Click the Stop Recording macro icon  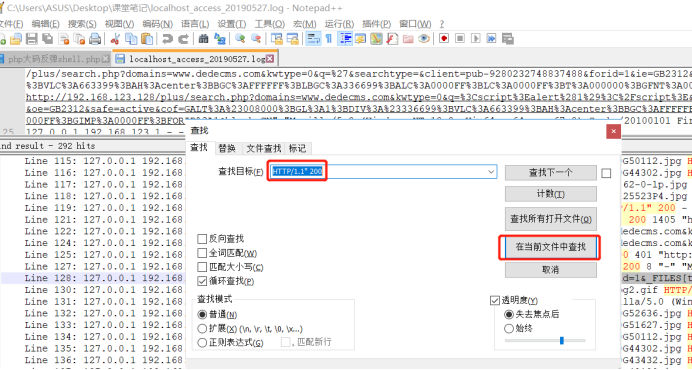pos(460,39)
